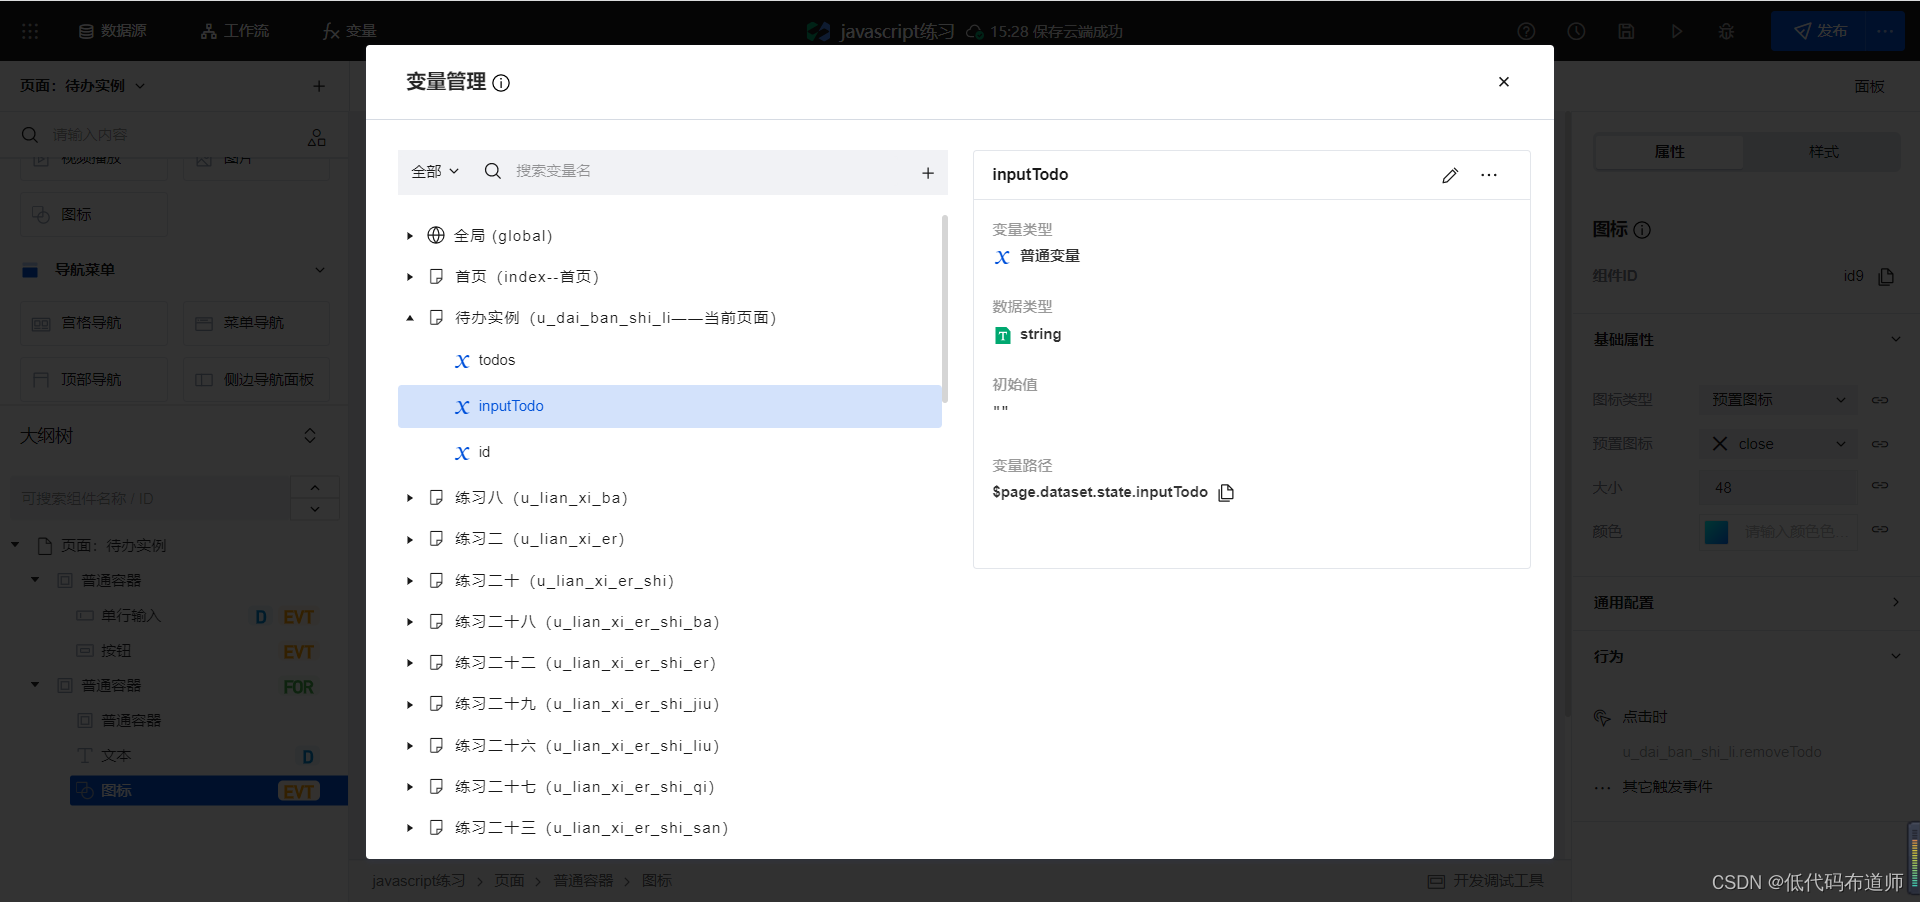Open the 数据源 menu
This screenshot has height=902, width=1920.
[x=112, y=31]
